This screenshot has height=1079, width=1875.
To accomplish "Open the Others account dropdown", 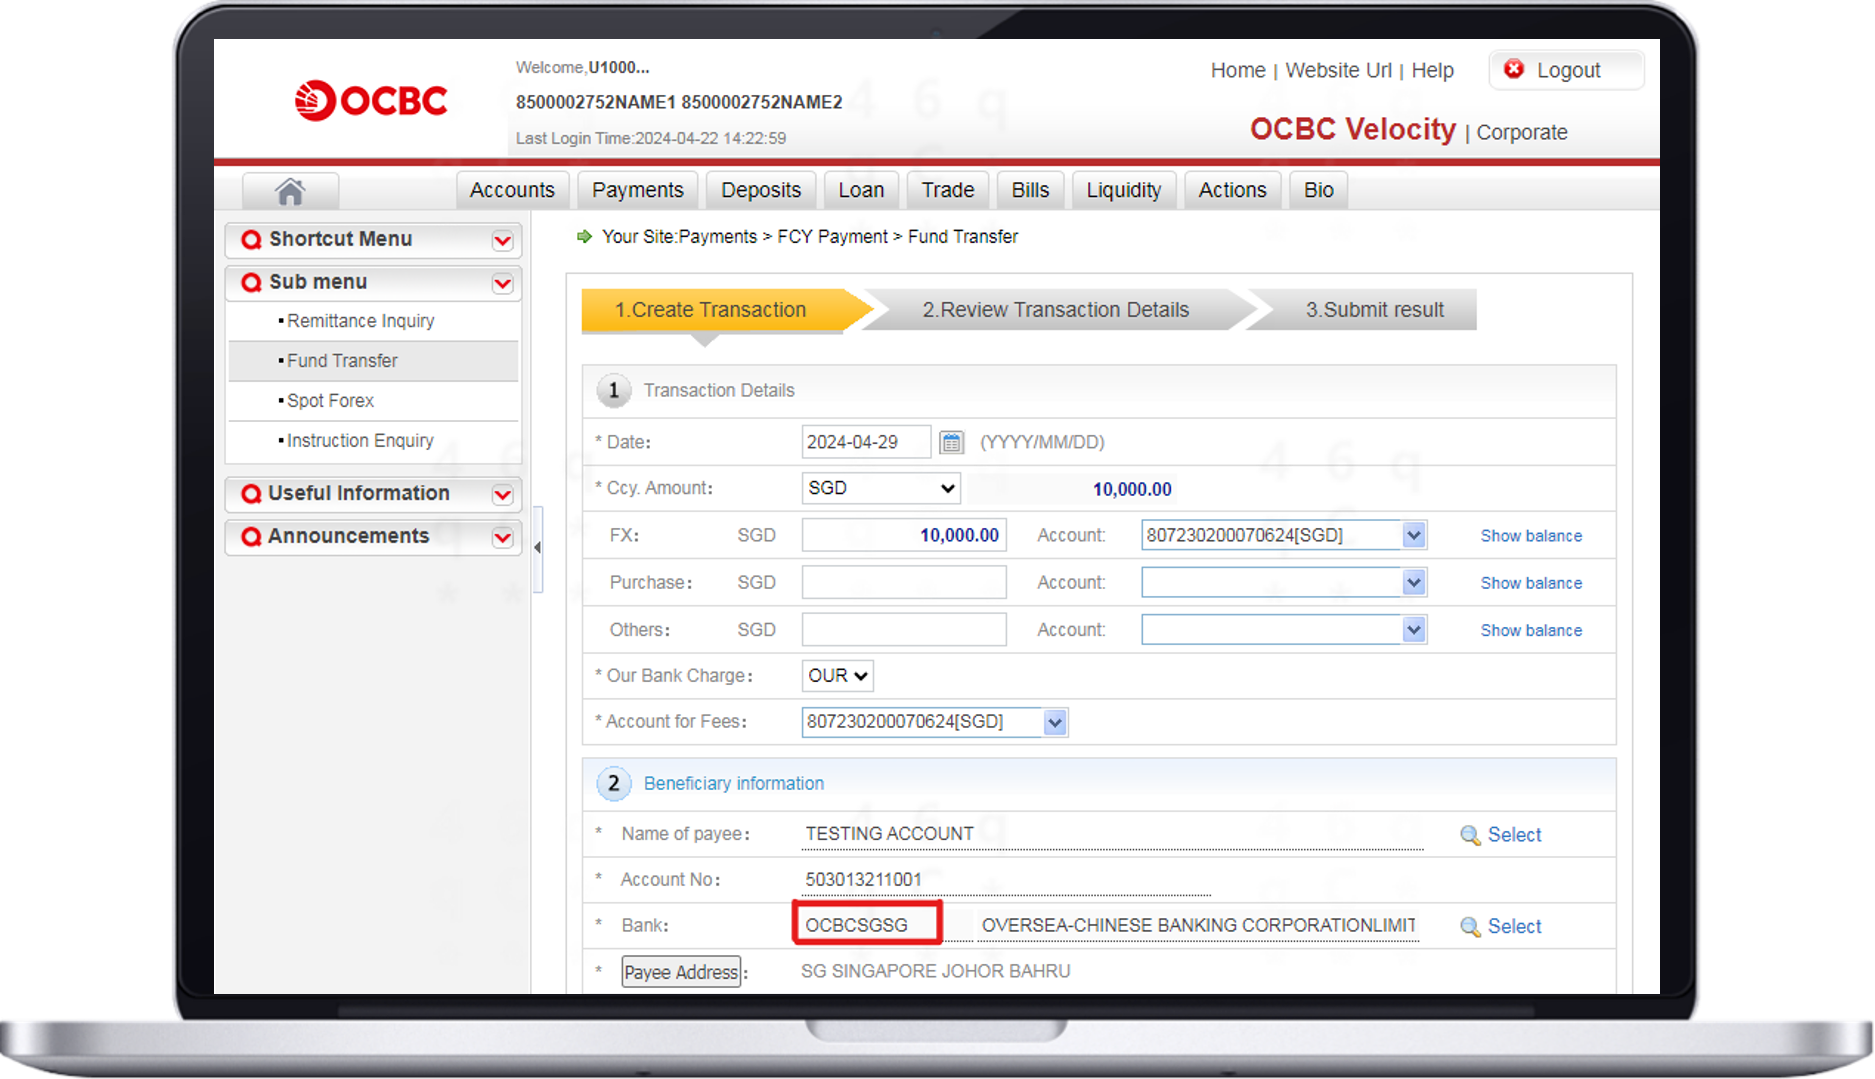I will point(1413,630).
